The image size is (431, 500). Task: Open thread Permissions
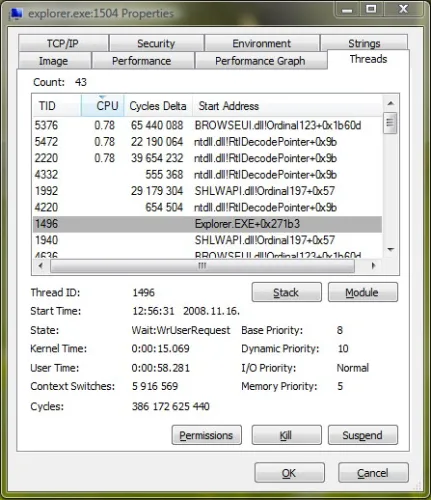207,435
